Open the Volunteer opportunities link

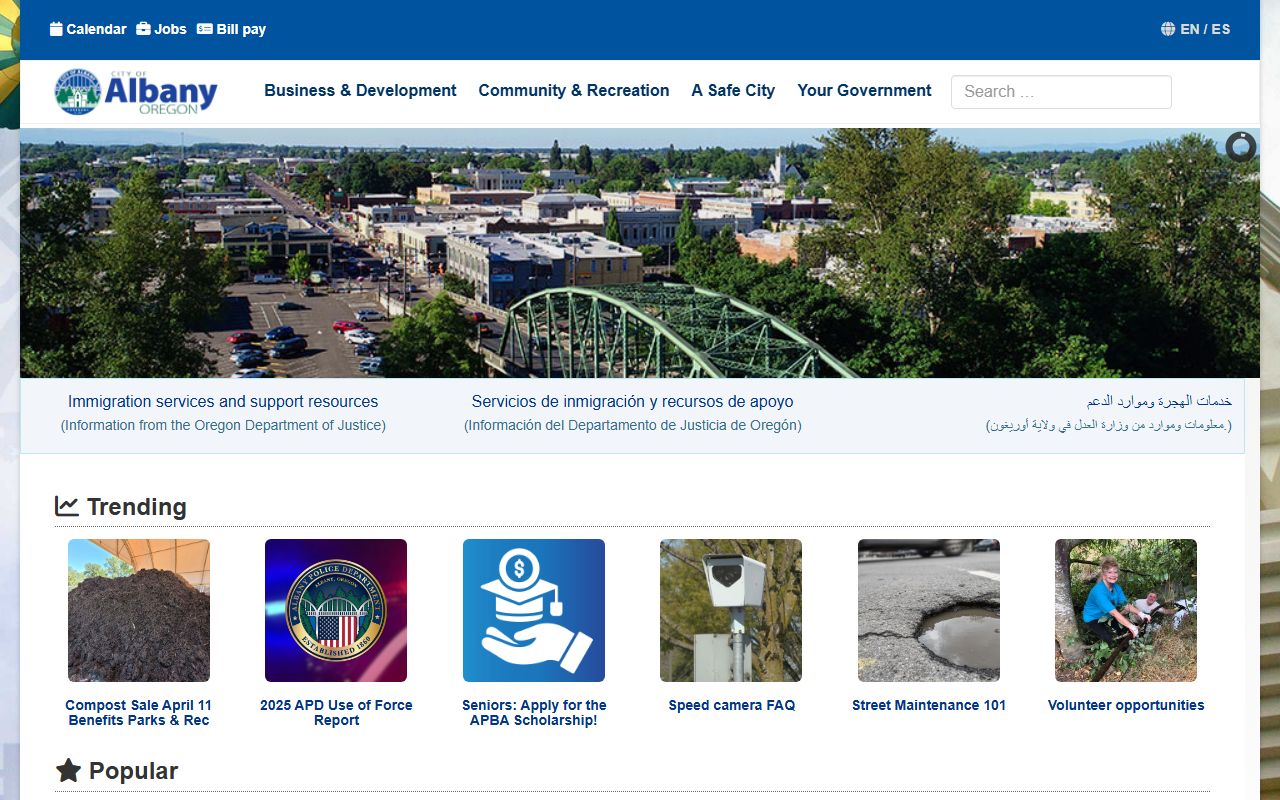tap(1126, 705)
